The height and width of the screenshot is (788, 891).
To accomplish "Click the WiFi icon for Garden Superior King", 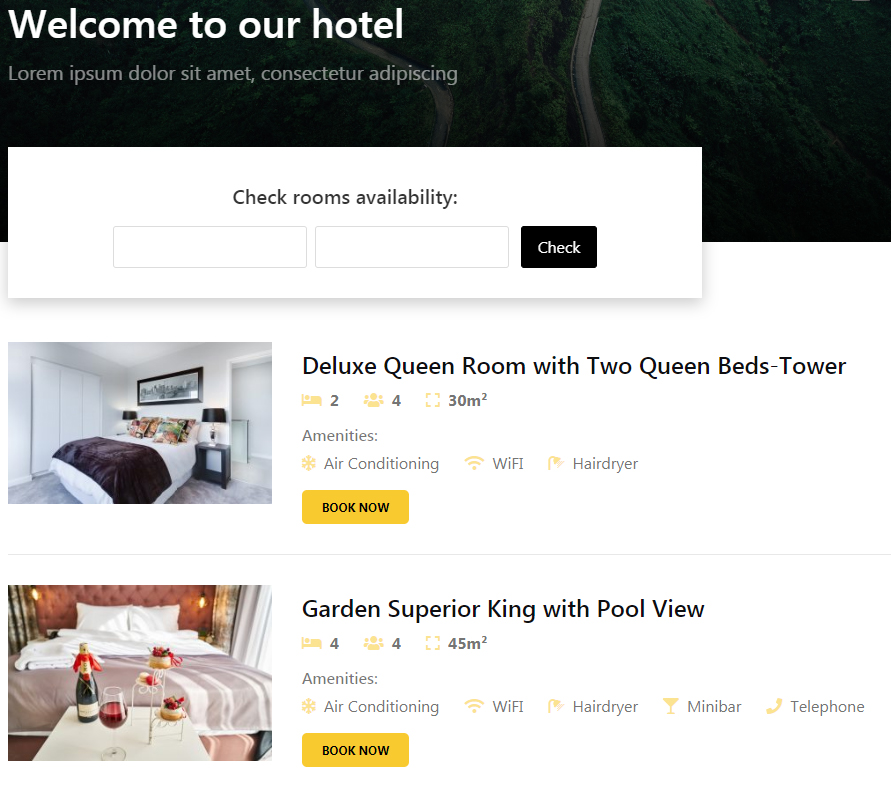I will pyautogui.click(x=474, y=706).
